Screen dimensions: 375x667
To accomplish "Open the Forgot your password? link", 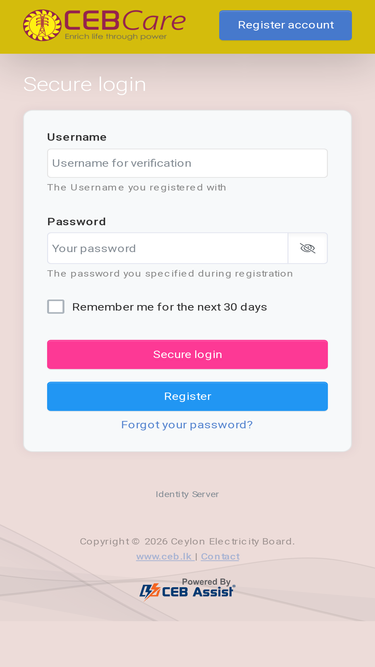I will 187,425.
